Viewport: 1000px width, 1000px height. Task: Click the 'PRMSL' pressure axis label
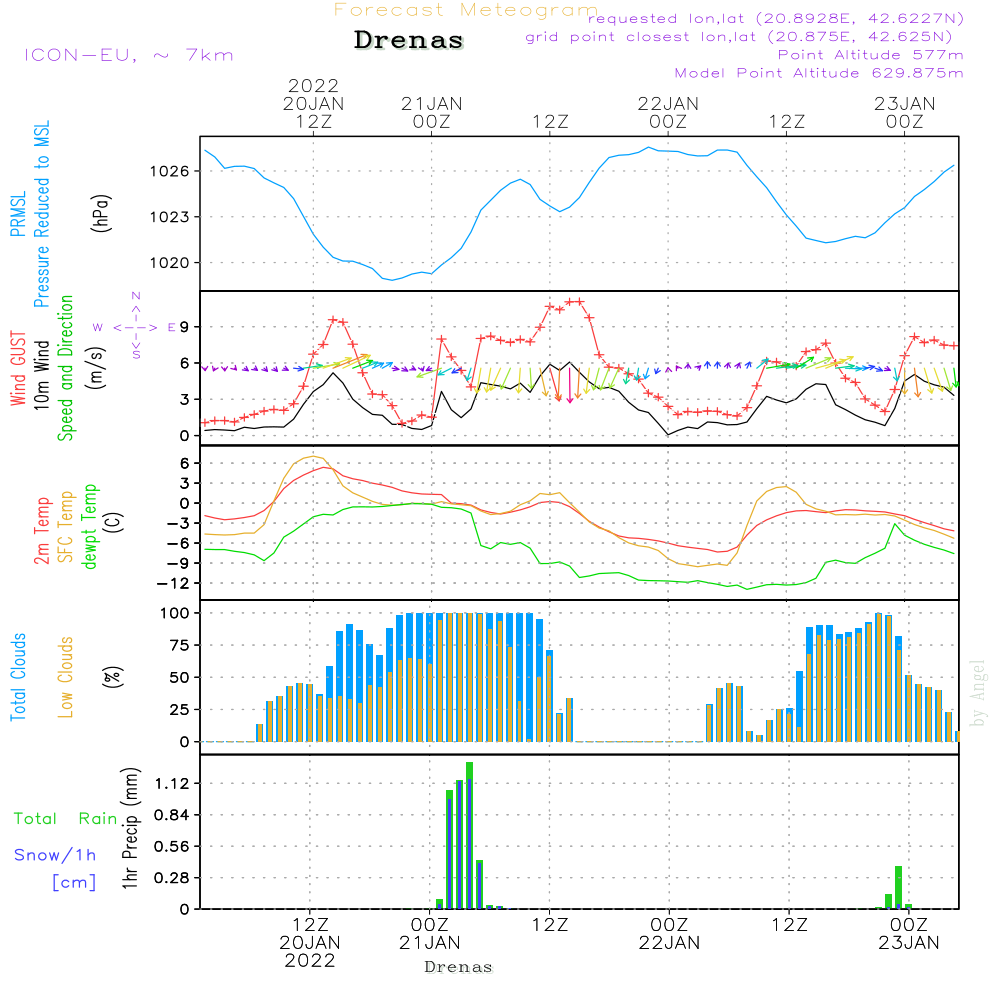point(18,214)
